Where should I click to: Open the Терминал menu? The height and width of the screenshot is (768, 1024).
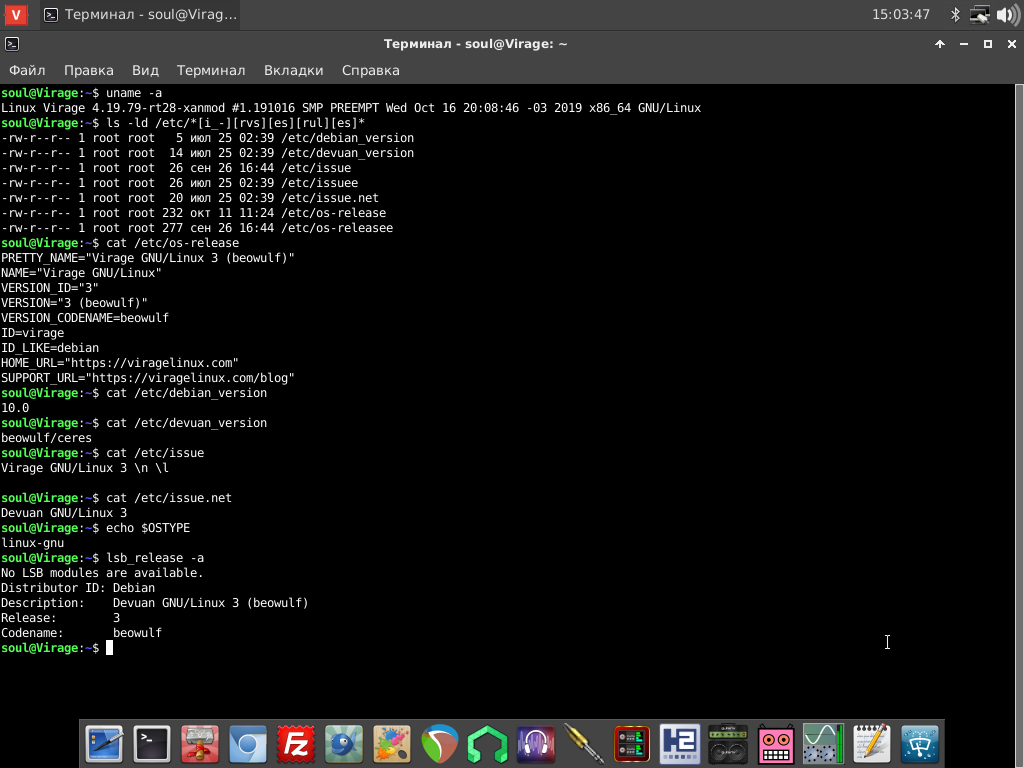211,70
